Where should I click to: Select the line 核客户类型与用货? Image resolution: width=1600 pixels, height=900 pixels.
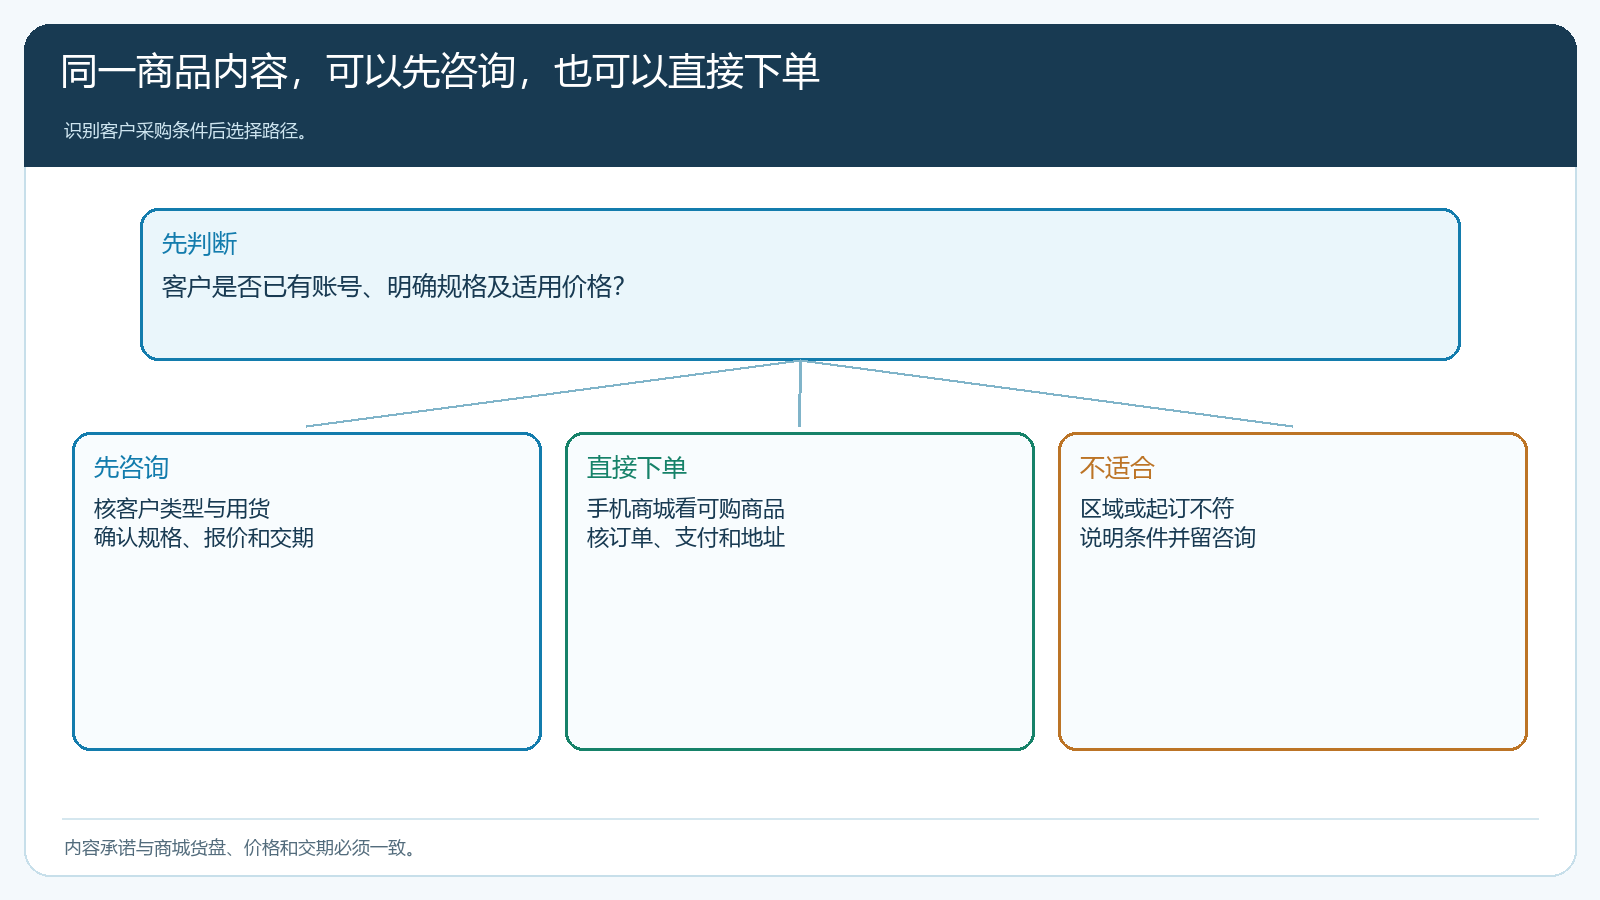point(182,509)
